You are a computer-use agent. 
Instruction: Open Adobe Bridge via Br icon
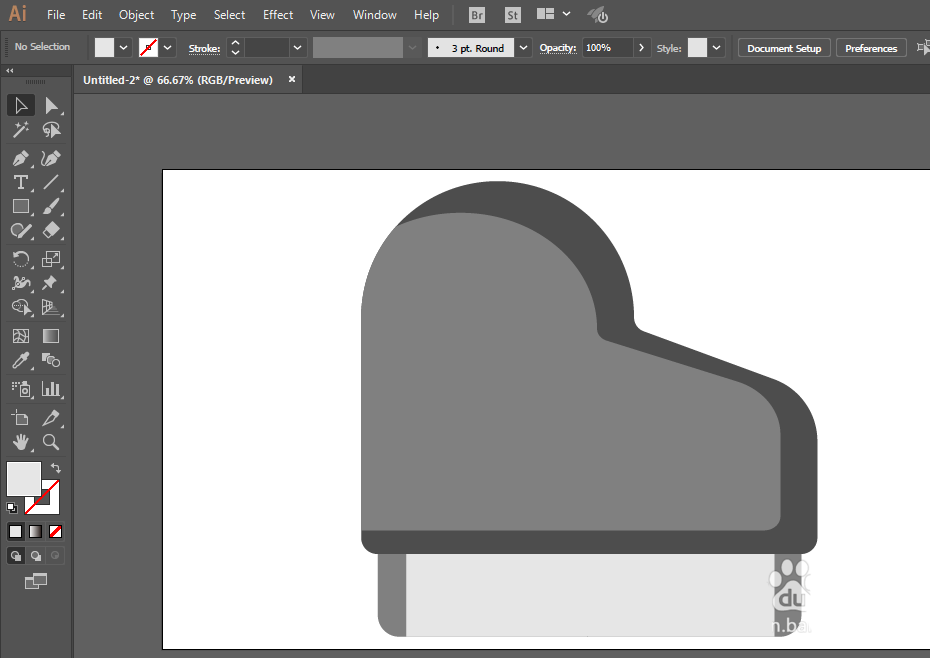point(477,15)
